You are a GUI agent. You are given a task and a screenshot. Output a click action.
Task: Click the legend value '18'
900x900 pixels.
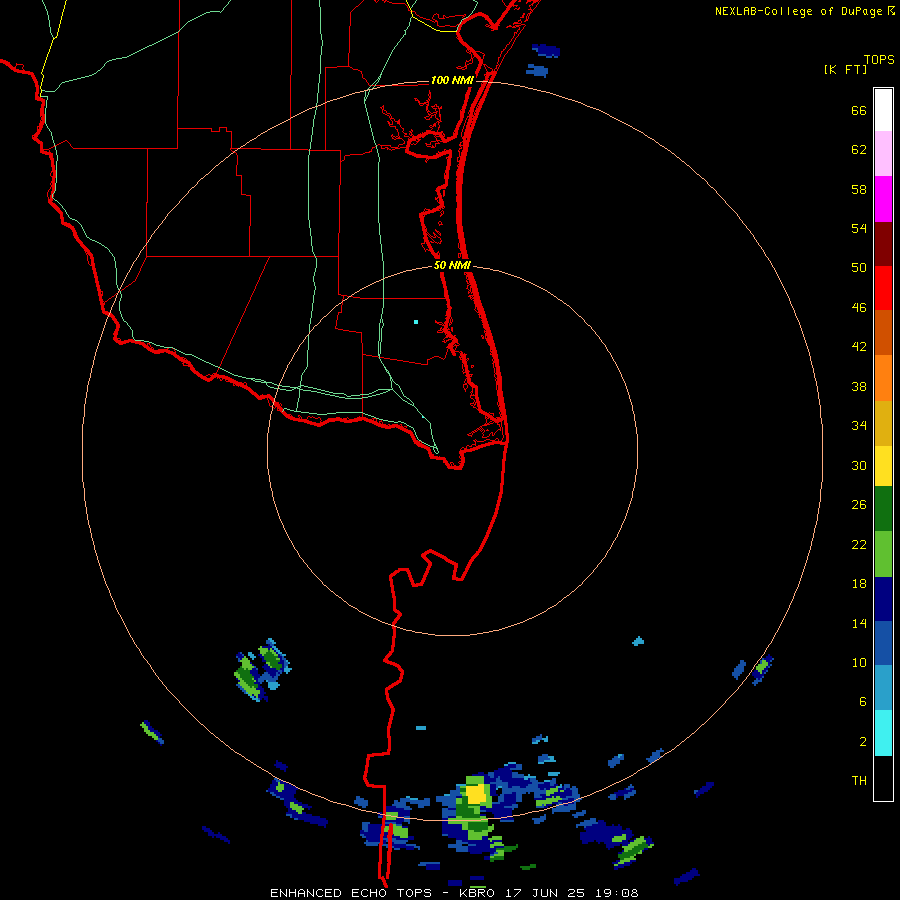859,584
